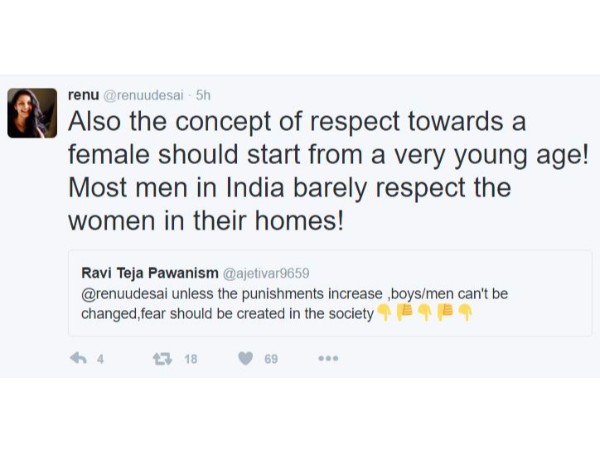Click the main tweet text about respect
The height and width of the screenshot is (450, 600).
point(300,172)
